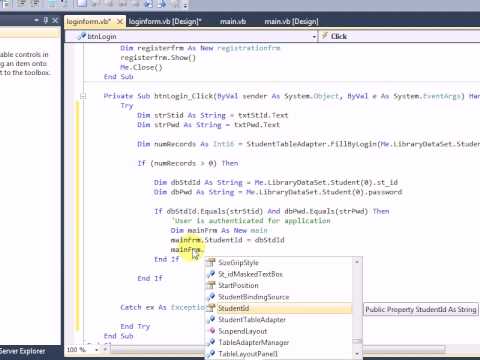Pin the Toolbox panel with auto-hide icon
Image resolution: width=480 pixels, height=360 pixels.
pyautogui.click(x=46, y=21)
